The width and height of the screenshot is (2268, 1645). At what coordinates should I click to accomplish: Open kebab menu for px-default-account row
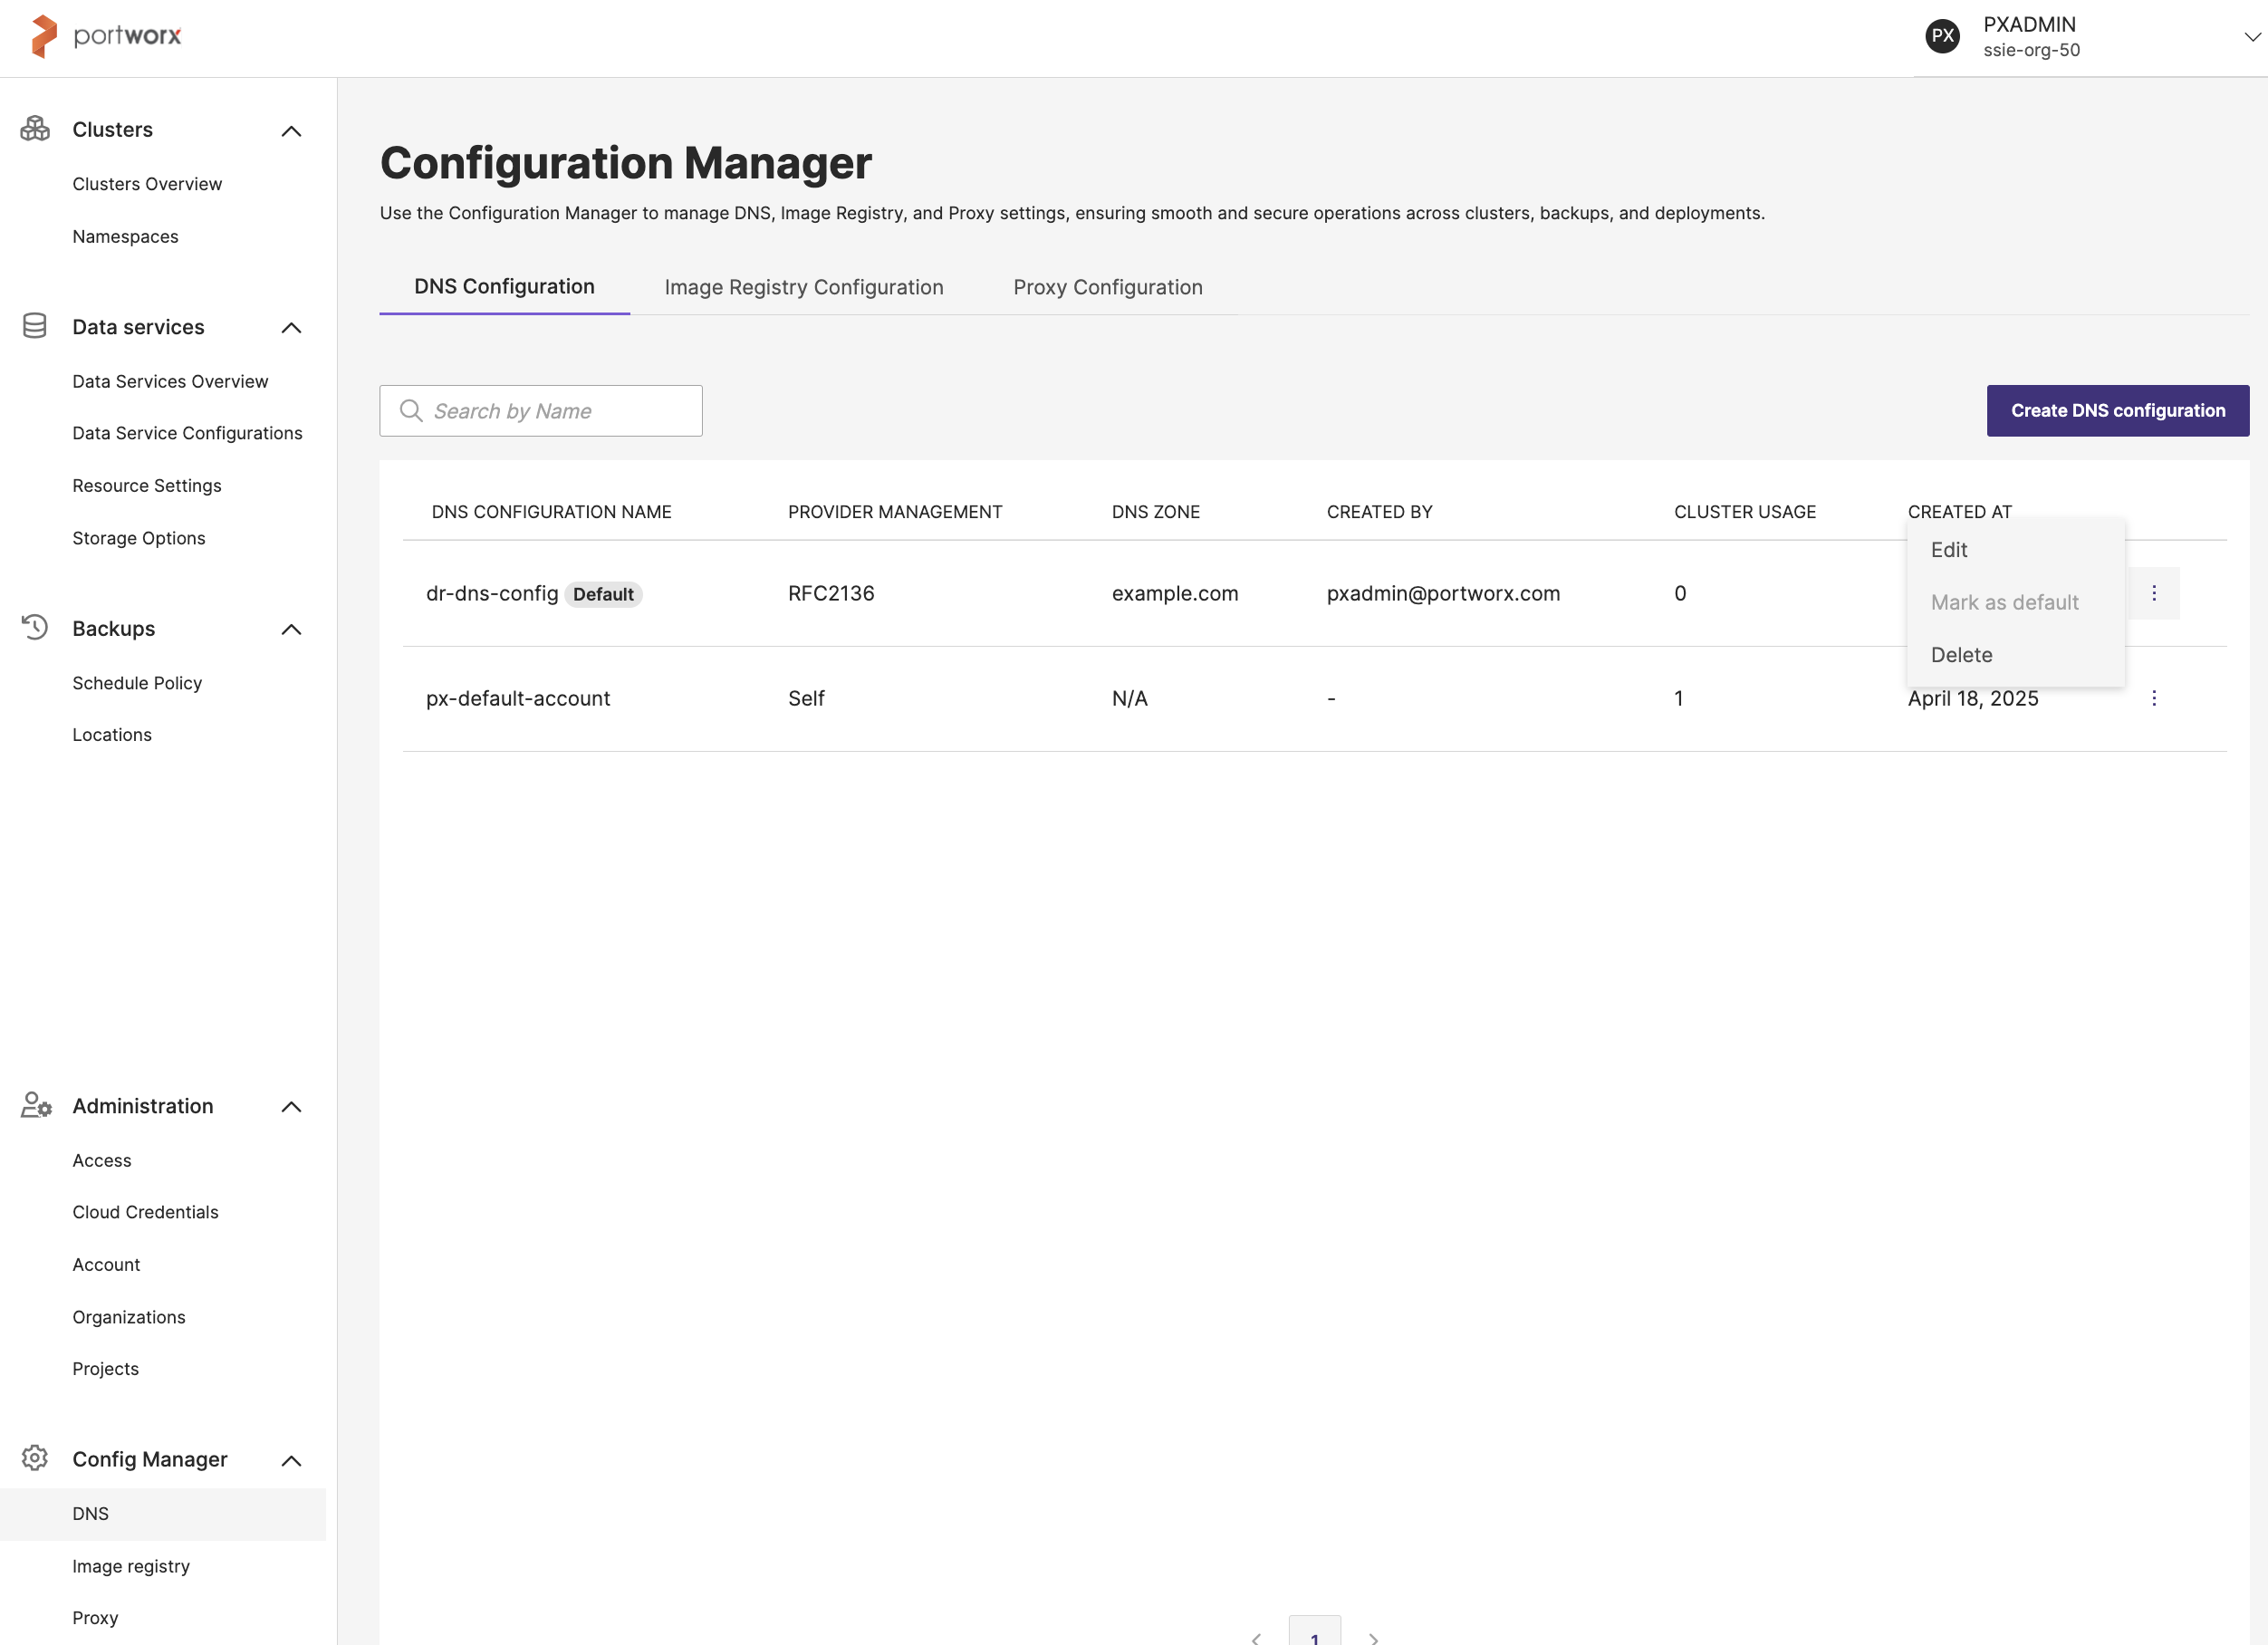[x=2153, y=698]
